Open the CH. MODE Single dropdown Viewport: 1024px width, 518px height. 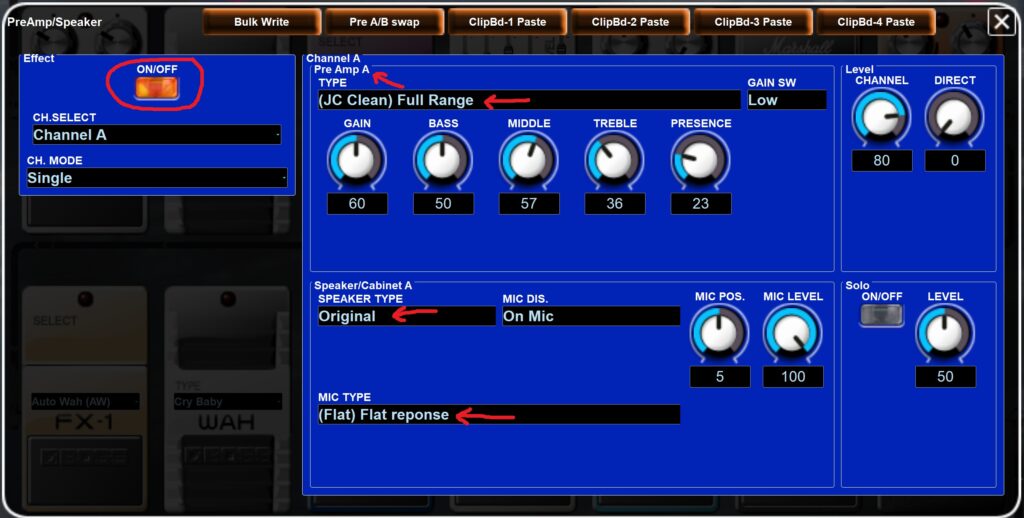click(156, 178)
